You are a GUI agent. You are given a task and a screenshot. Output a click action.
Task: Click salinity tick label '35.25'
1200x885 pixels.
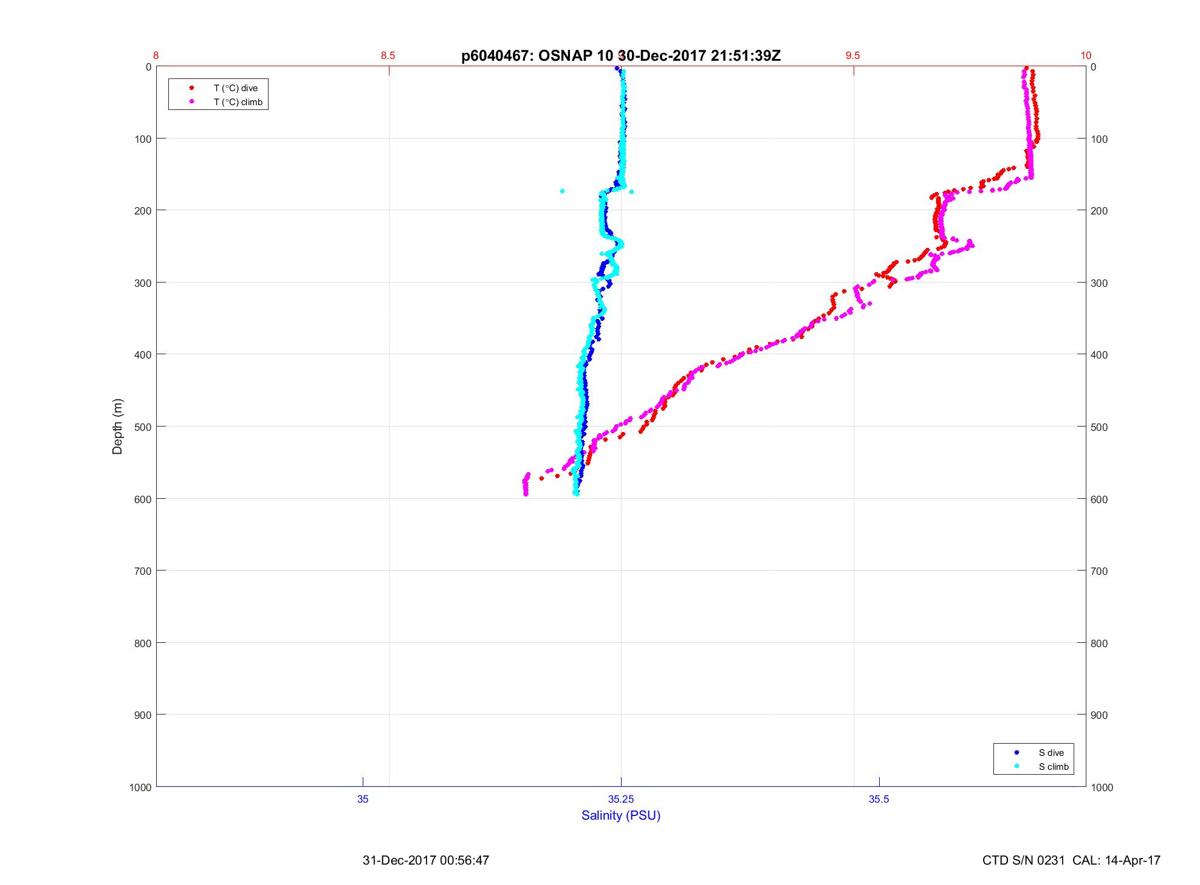pos(621,799)
